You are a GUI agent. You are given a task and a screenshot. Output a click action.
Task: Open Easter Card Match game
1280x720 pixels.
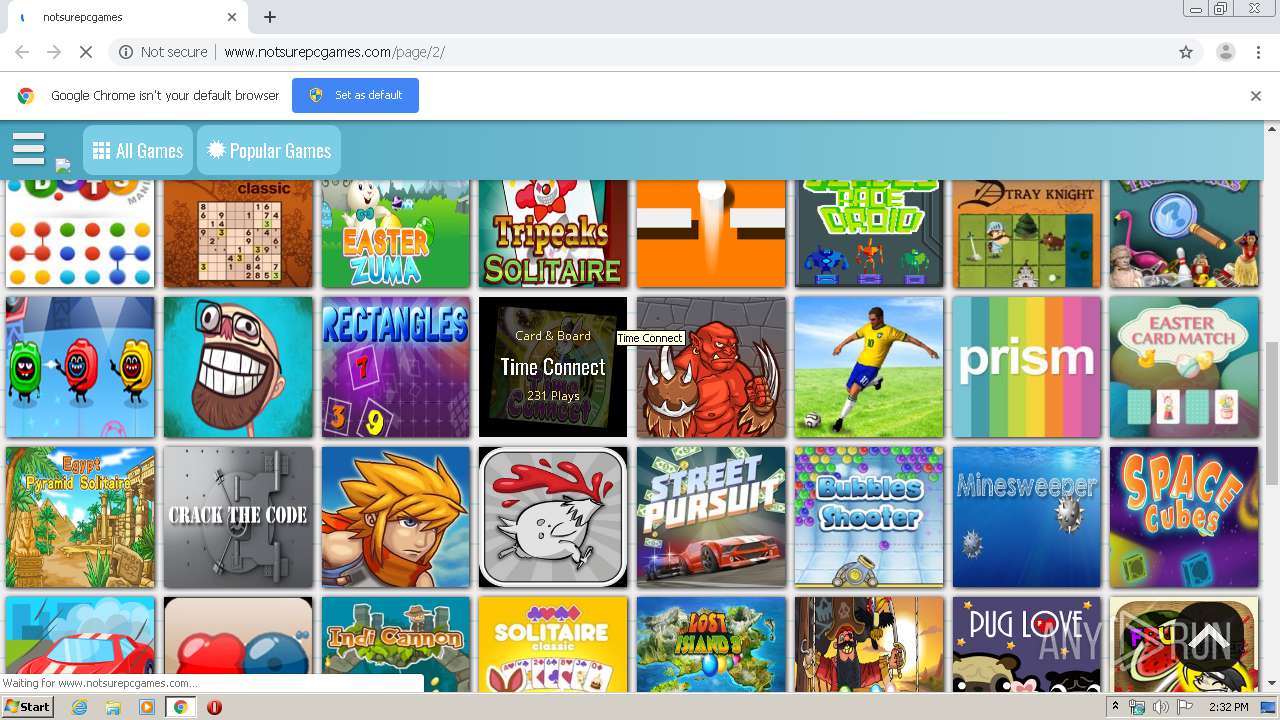point(1184,367)
